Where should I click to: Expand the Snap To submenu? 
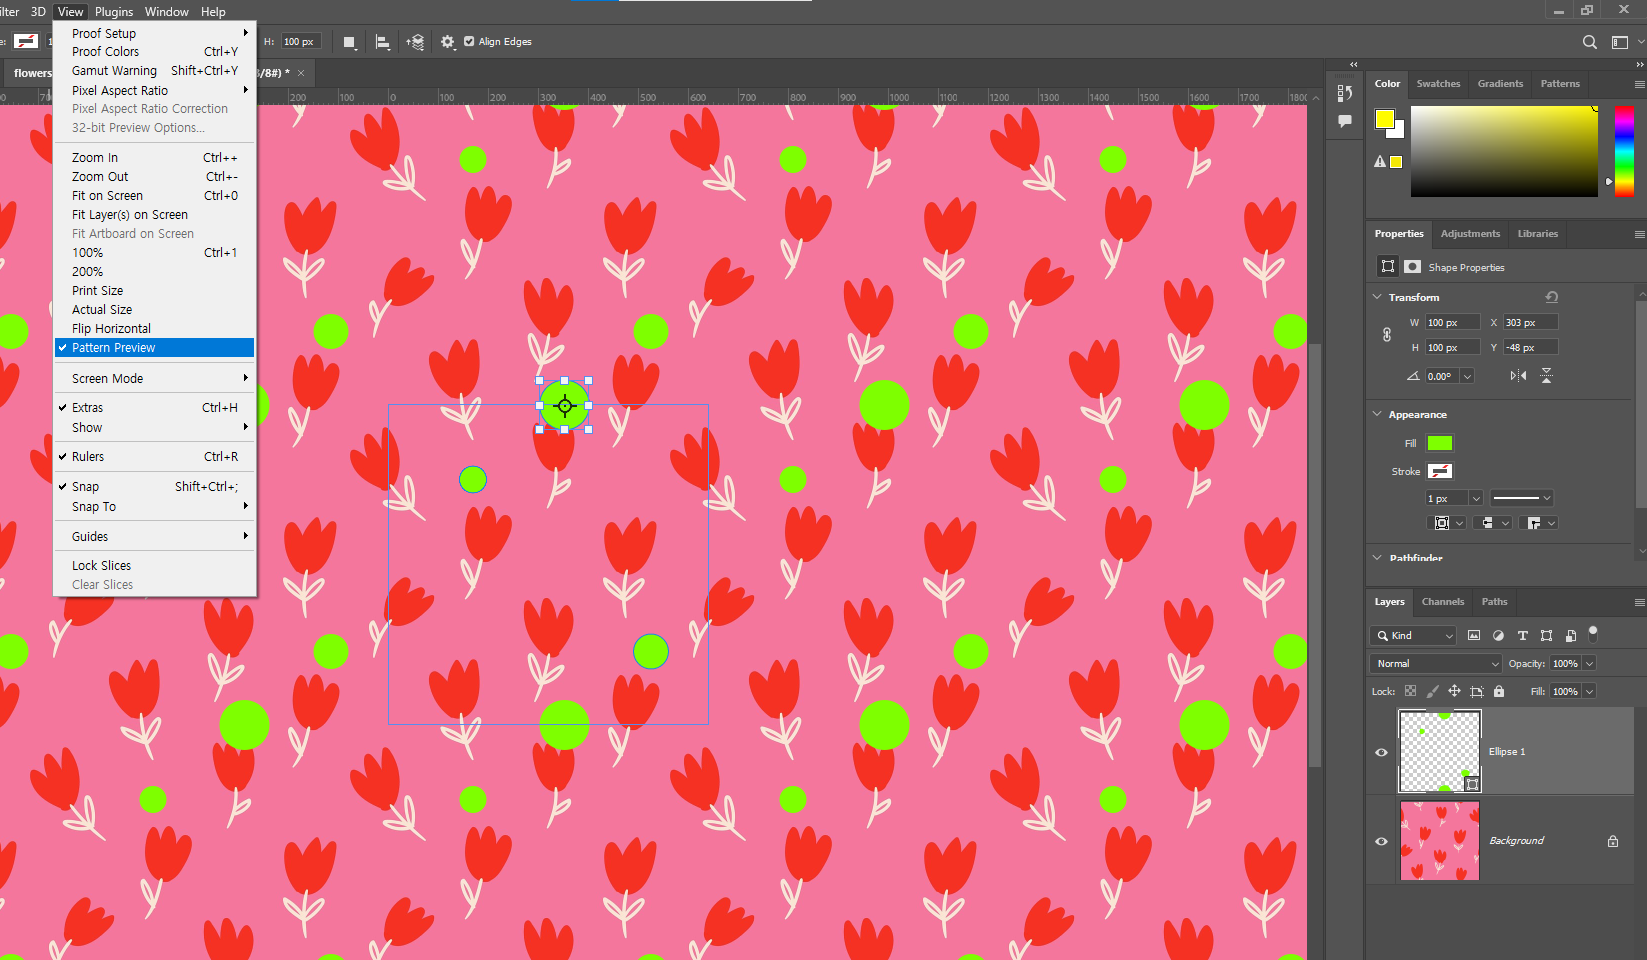(x=155, y=507)
